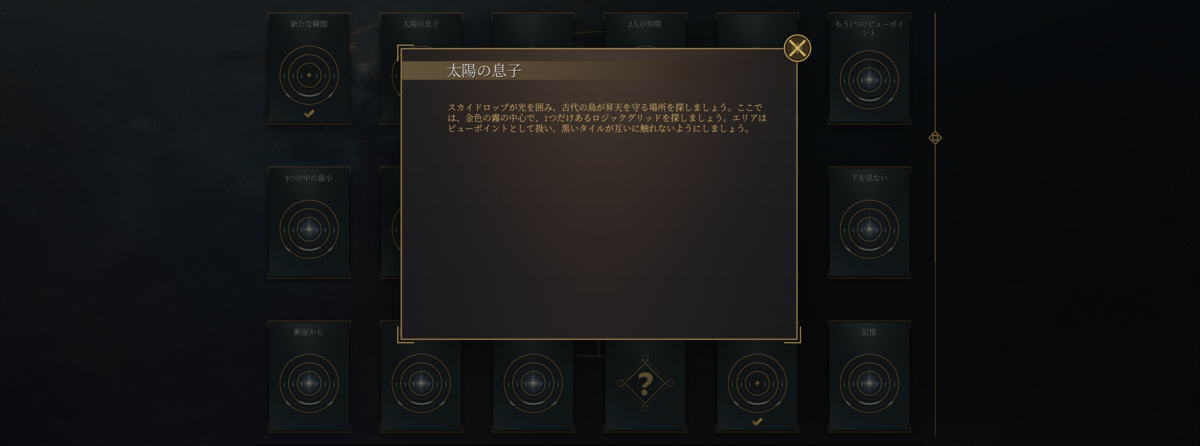This screenshot has width=1200, height=446.
Task: Select the 新たな瞬間 card emblem
Action: click(x=309, y=75)
